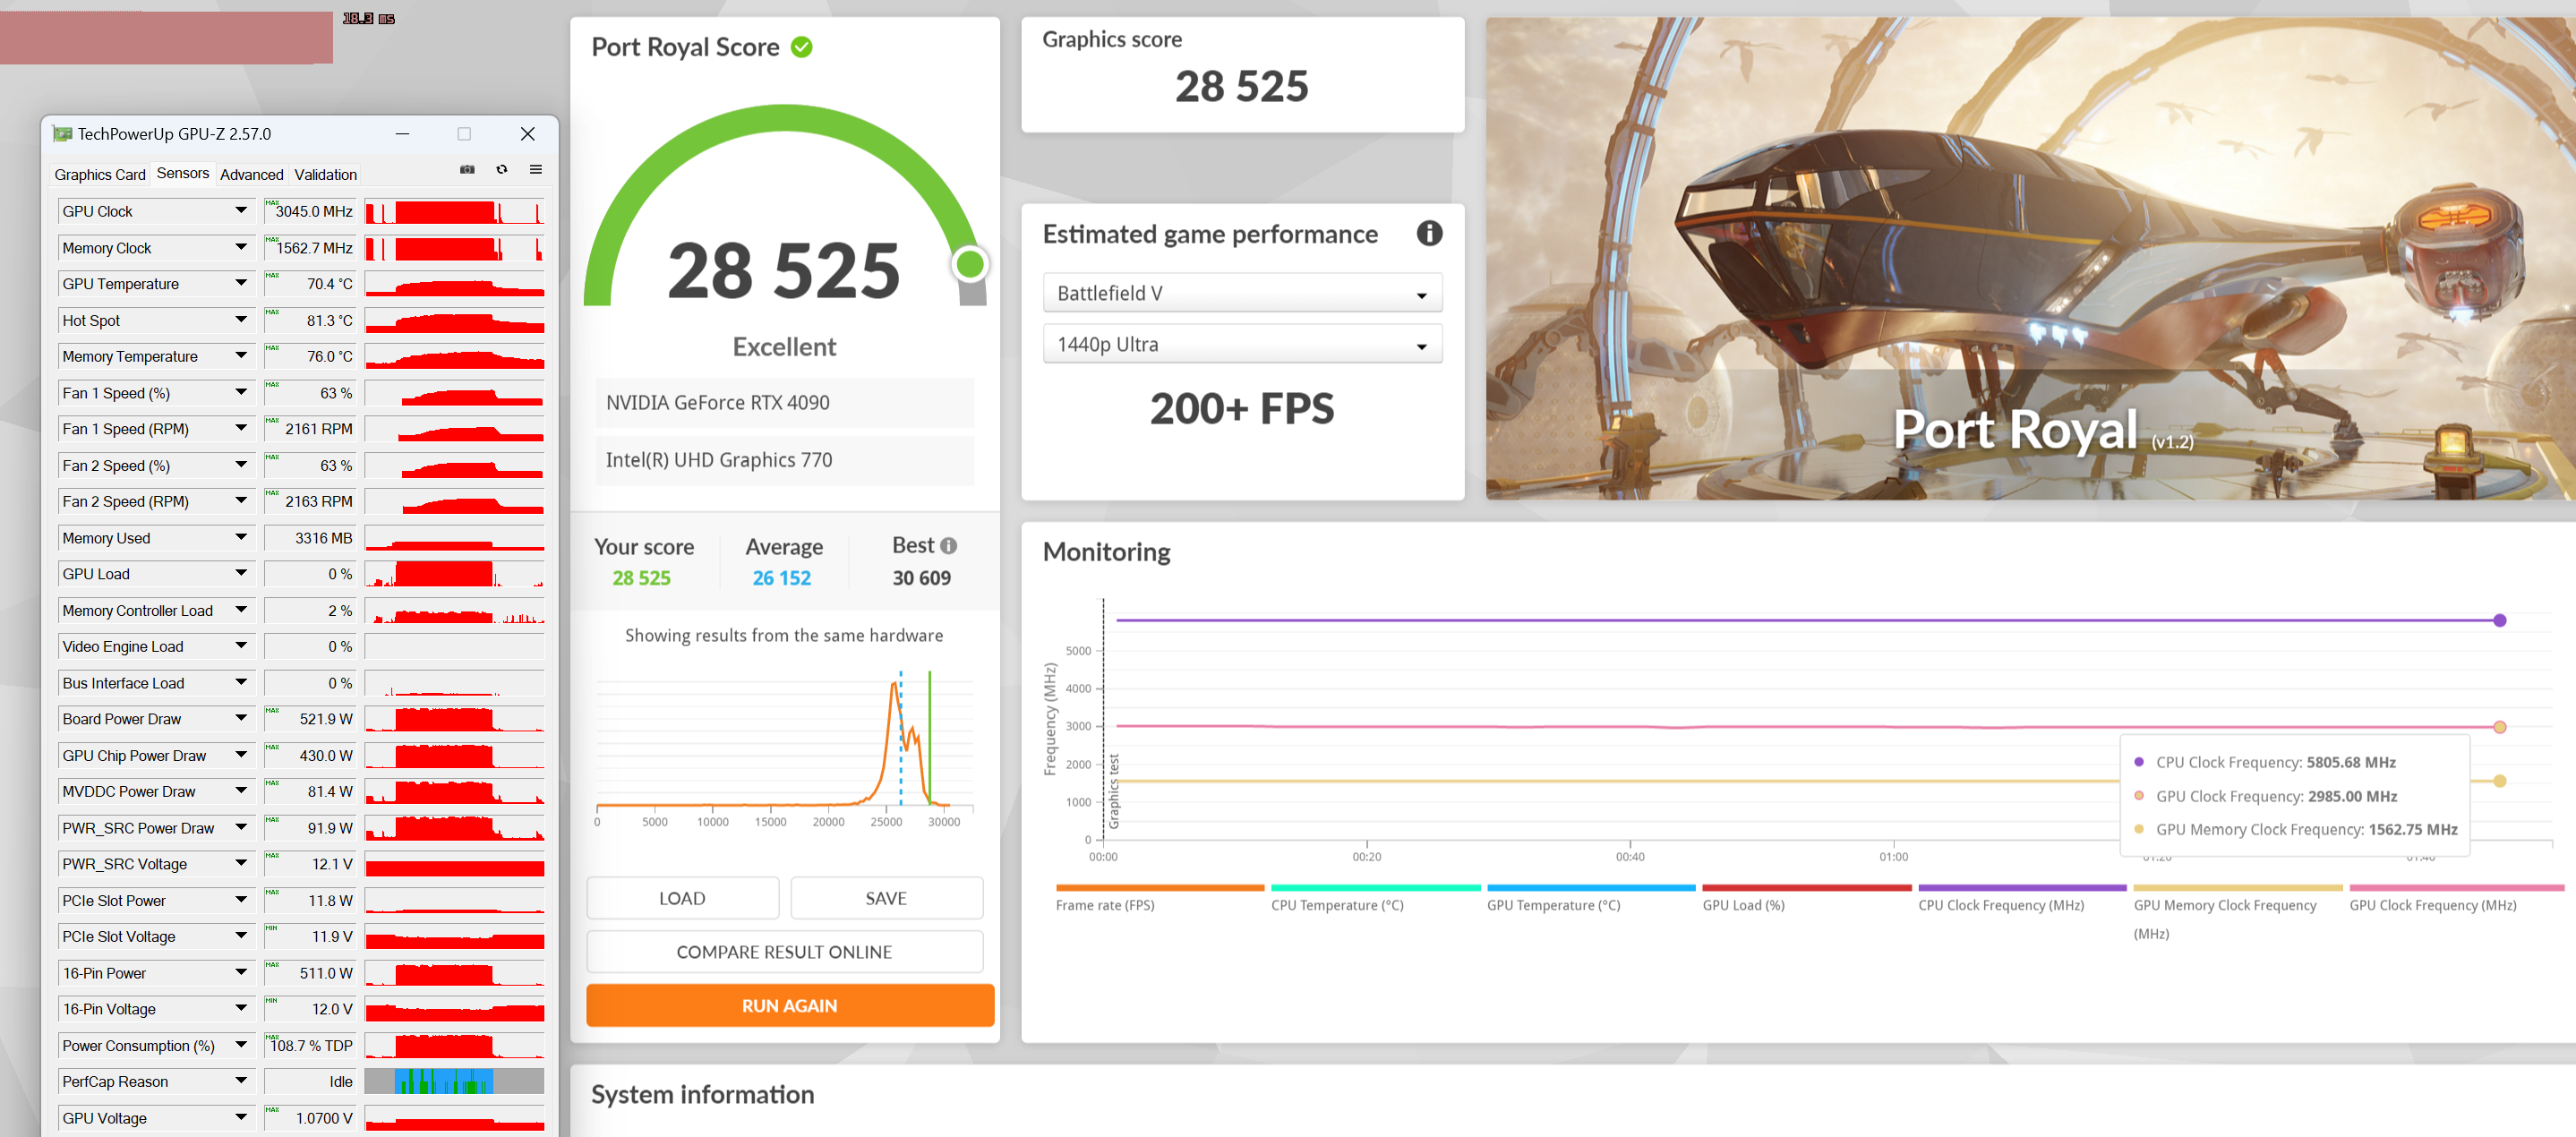Open the Battlefield V game dropdown

pyautogui.click(x=1241, y=294)
